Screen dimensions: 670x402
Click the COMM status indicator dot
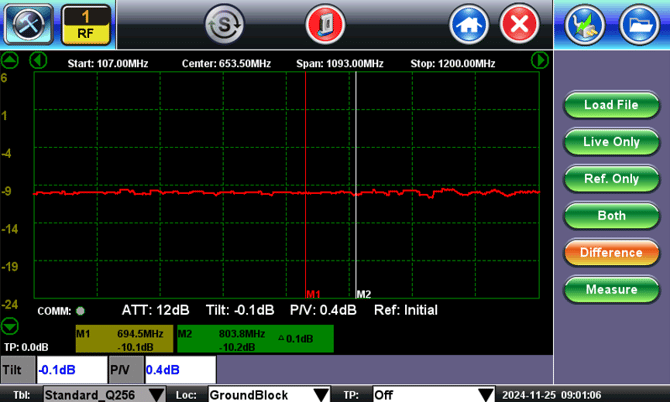click(80, 311)
